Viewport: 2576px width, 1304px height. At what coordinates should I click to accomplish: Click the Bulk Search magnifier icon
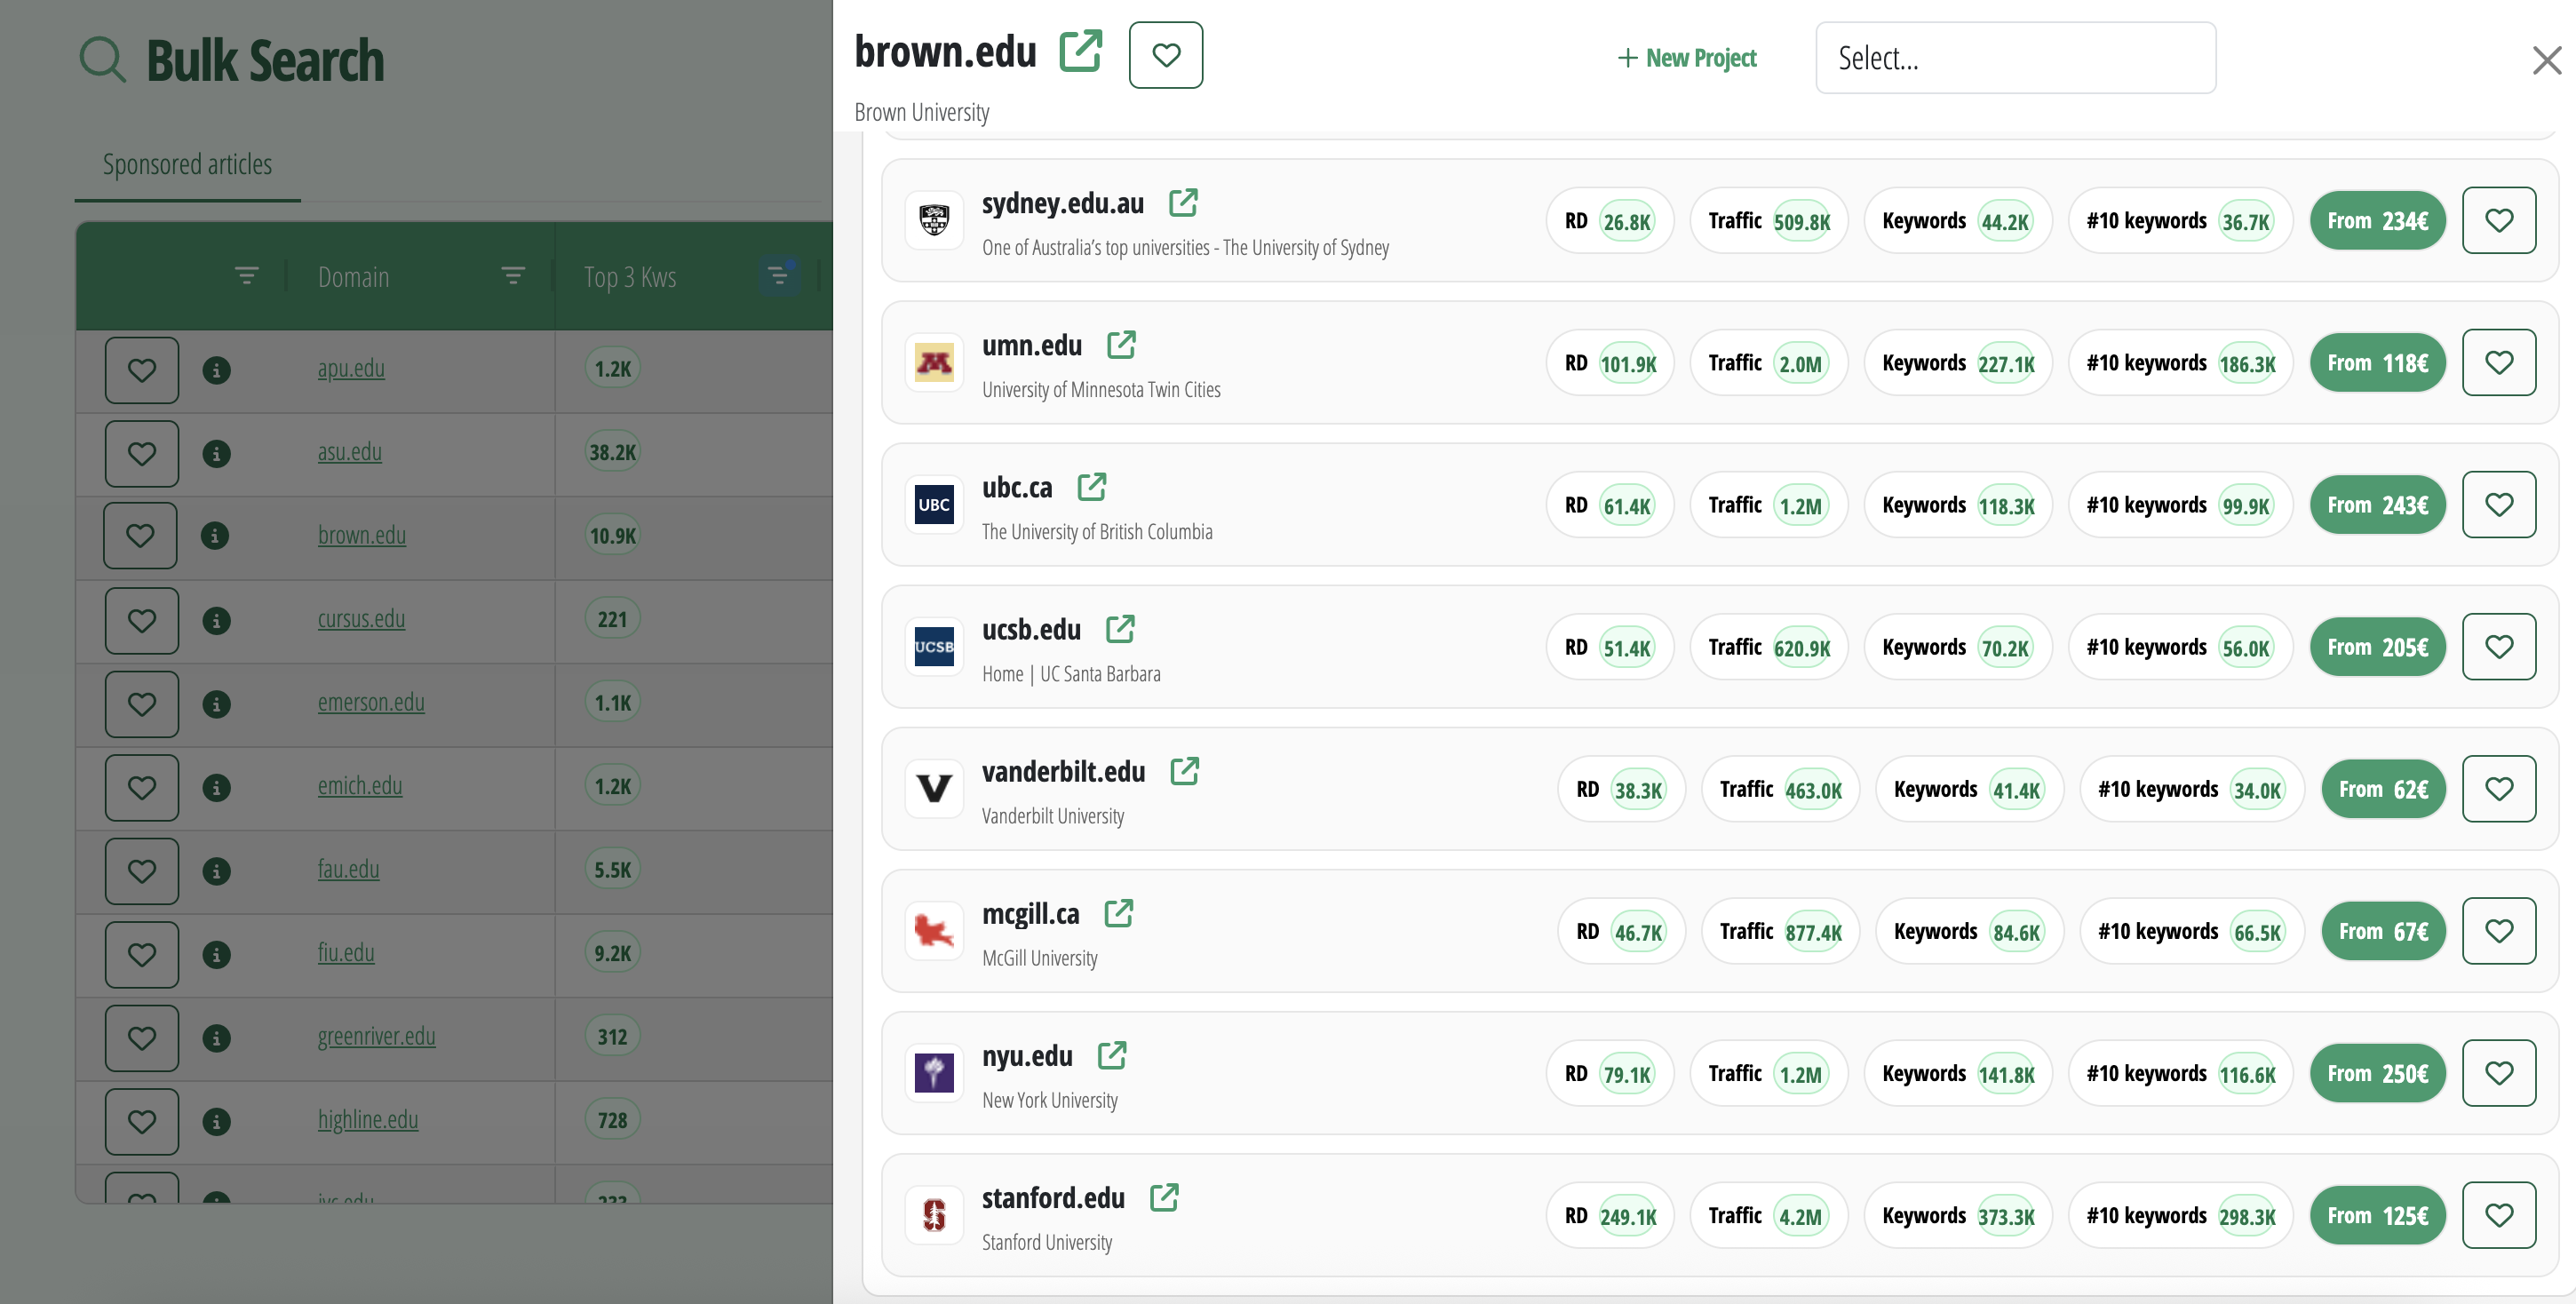tap(102, 60)
